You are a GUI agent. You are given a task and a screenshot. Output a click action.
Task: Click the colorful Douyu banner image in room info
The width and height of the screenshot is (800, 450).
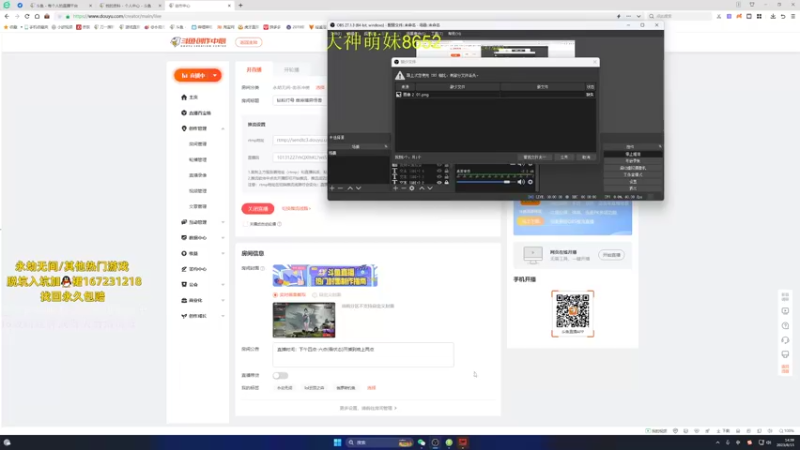click(325, 276)
